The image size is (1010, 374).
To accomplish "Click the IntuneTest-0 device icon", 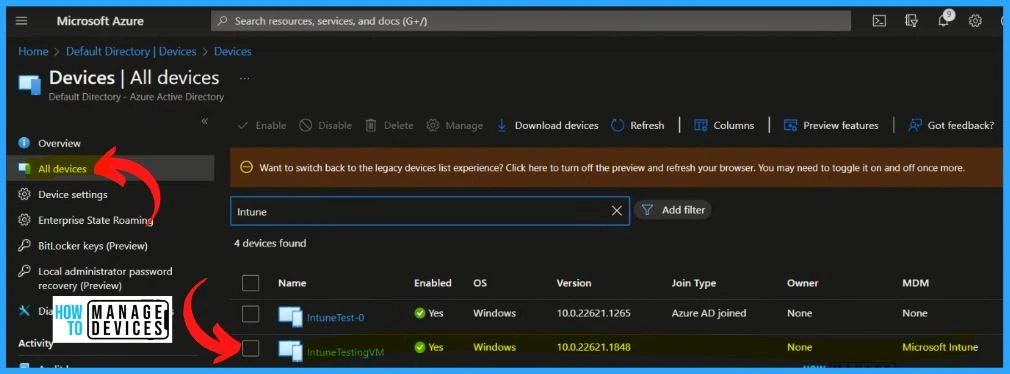I will 291,316.
